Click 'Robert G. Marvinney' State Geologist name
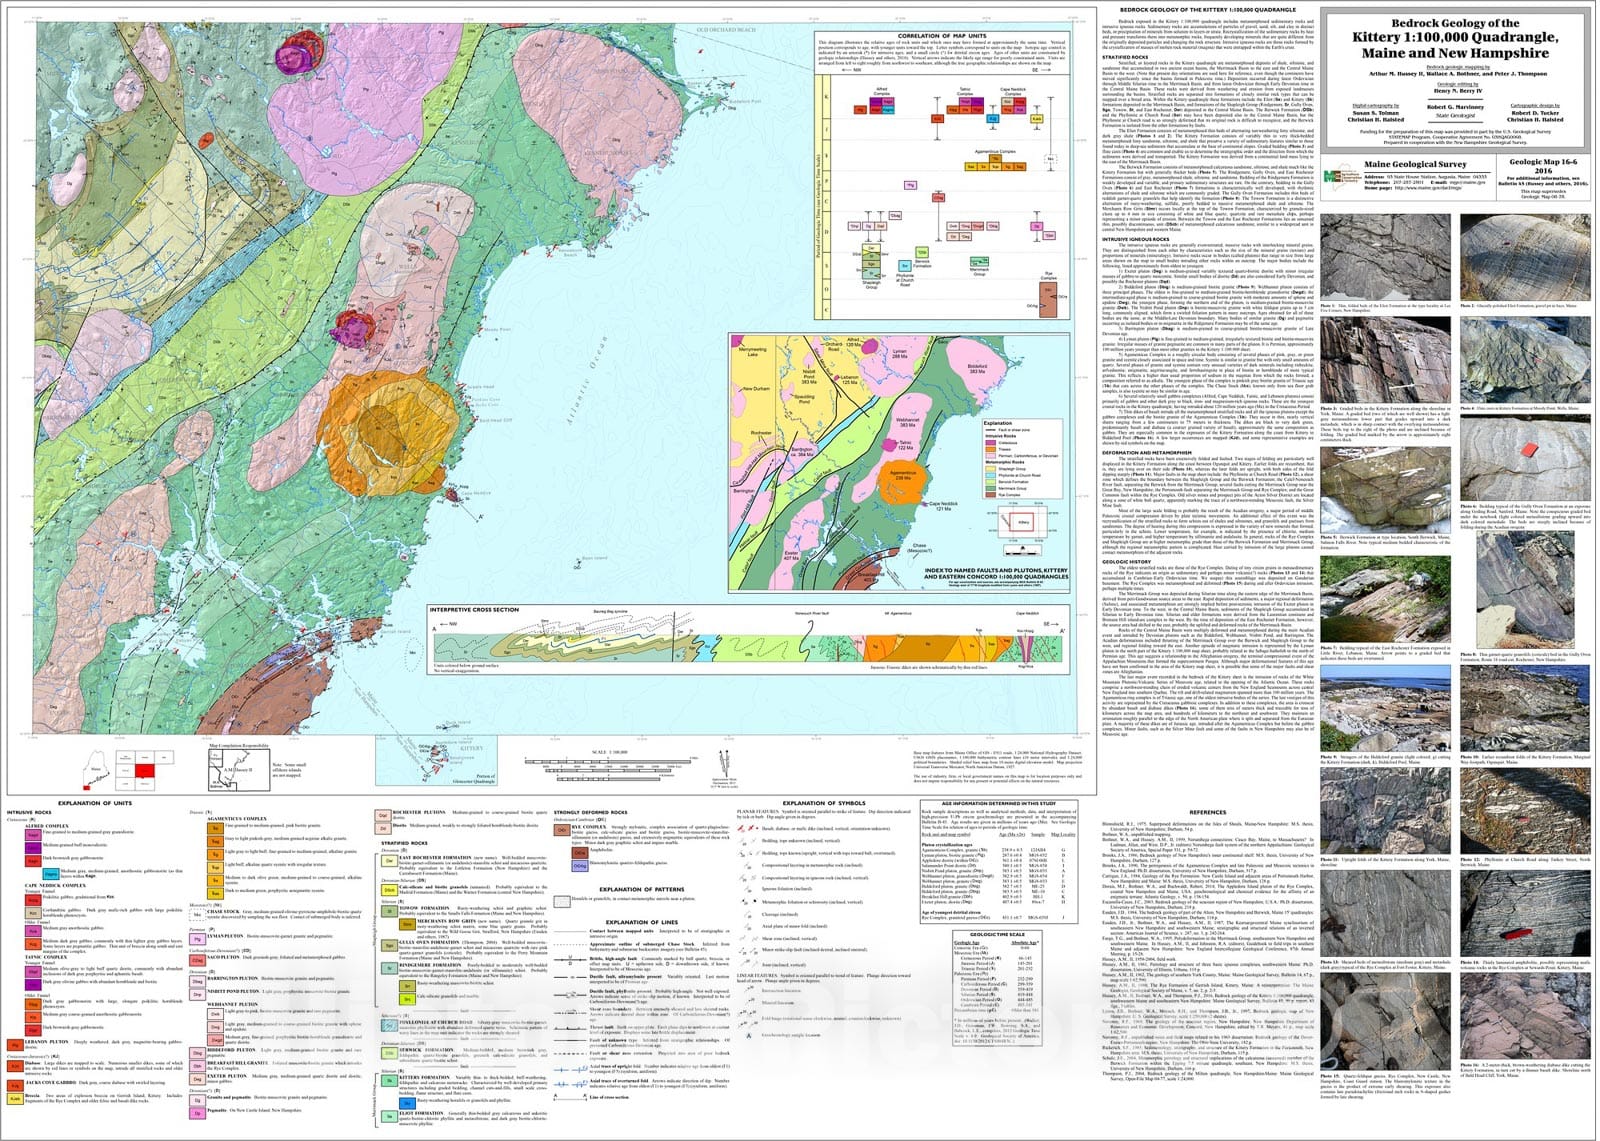The image size is (1600, 1141). (x=1455, y=107)
